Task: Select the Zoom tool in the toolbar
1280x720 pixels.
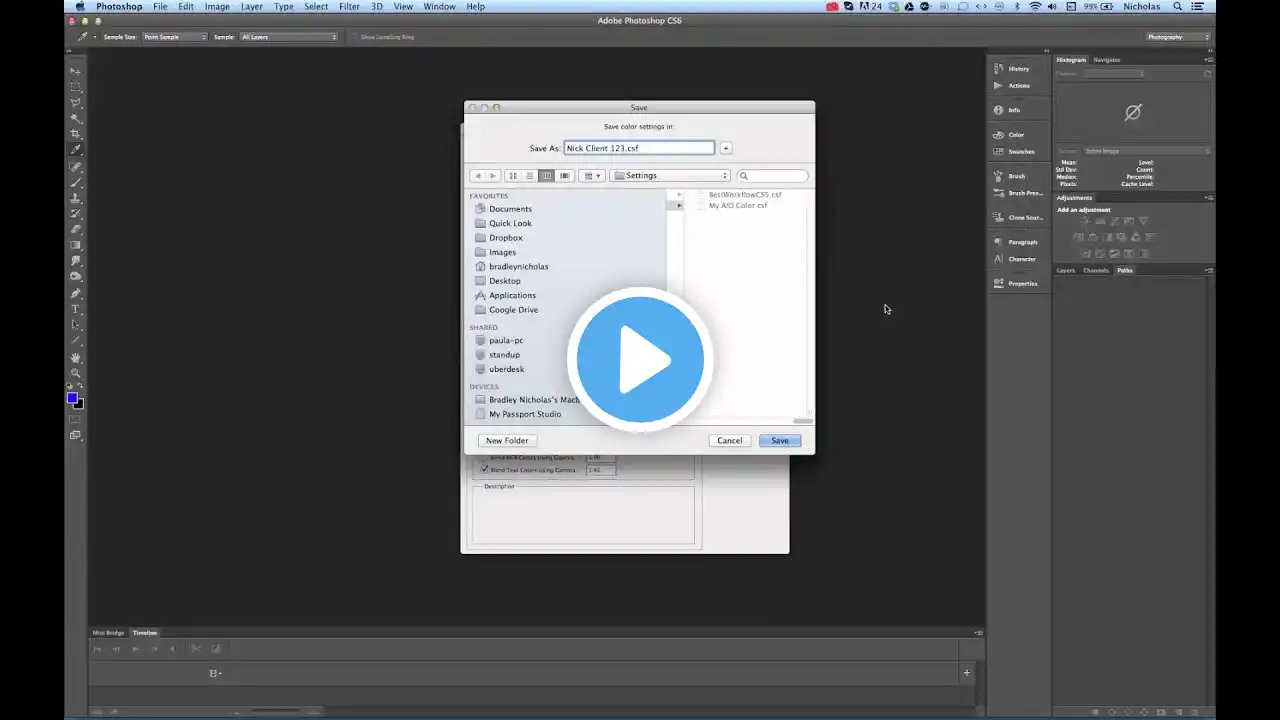Action: (75, 373)
